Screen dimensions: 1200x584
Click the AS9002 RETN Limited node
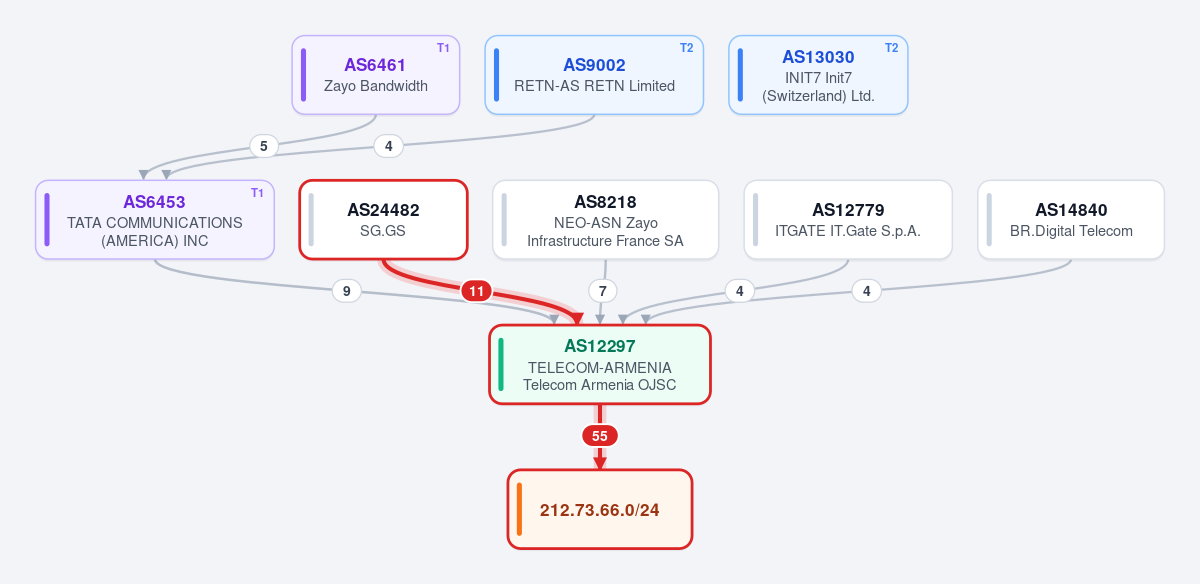594,75
